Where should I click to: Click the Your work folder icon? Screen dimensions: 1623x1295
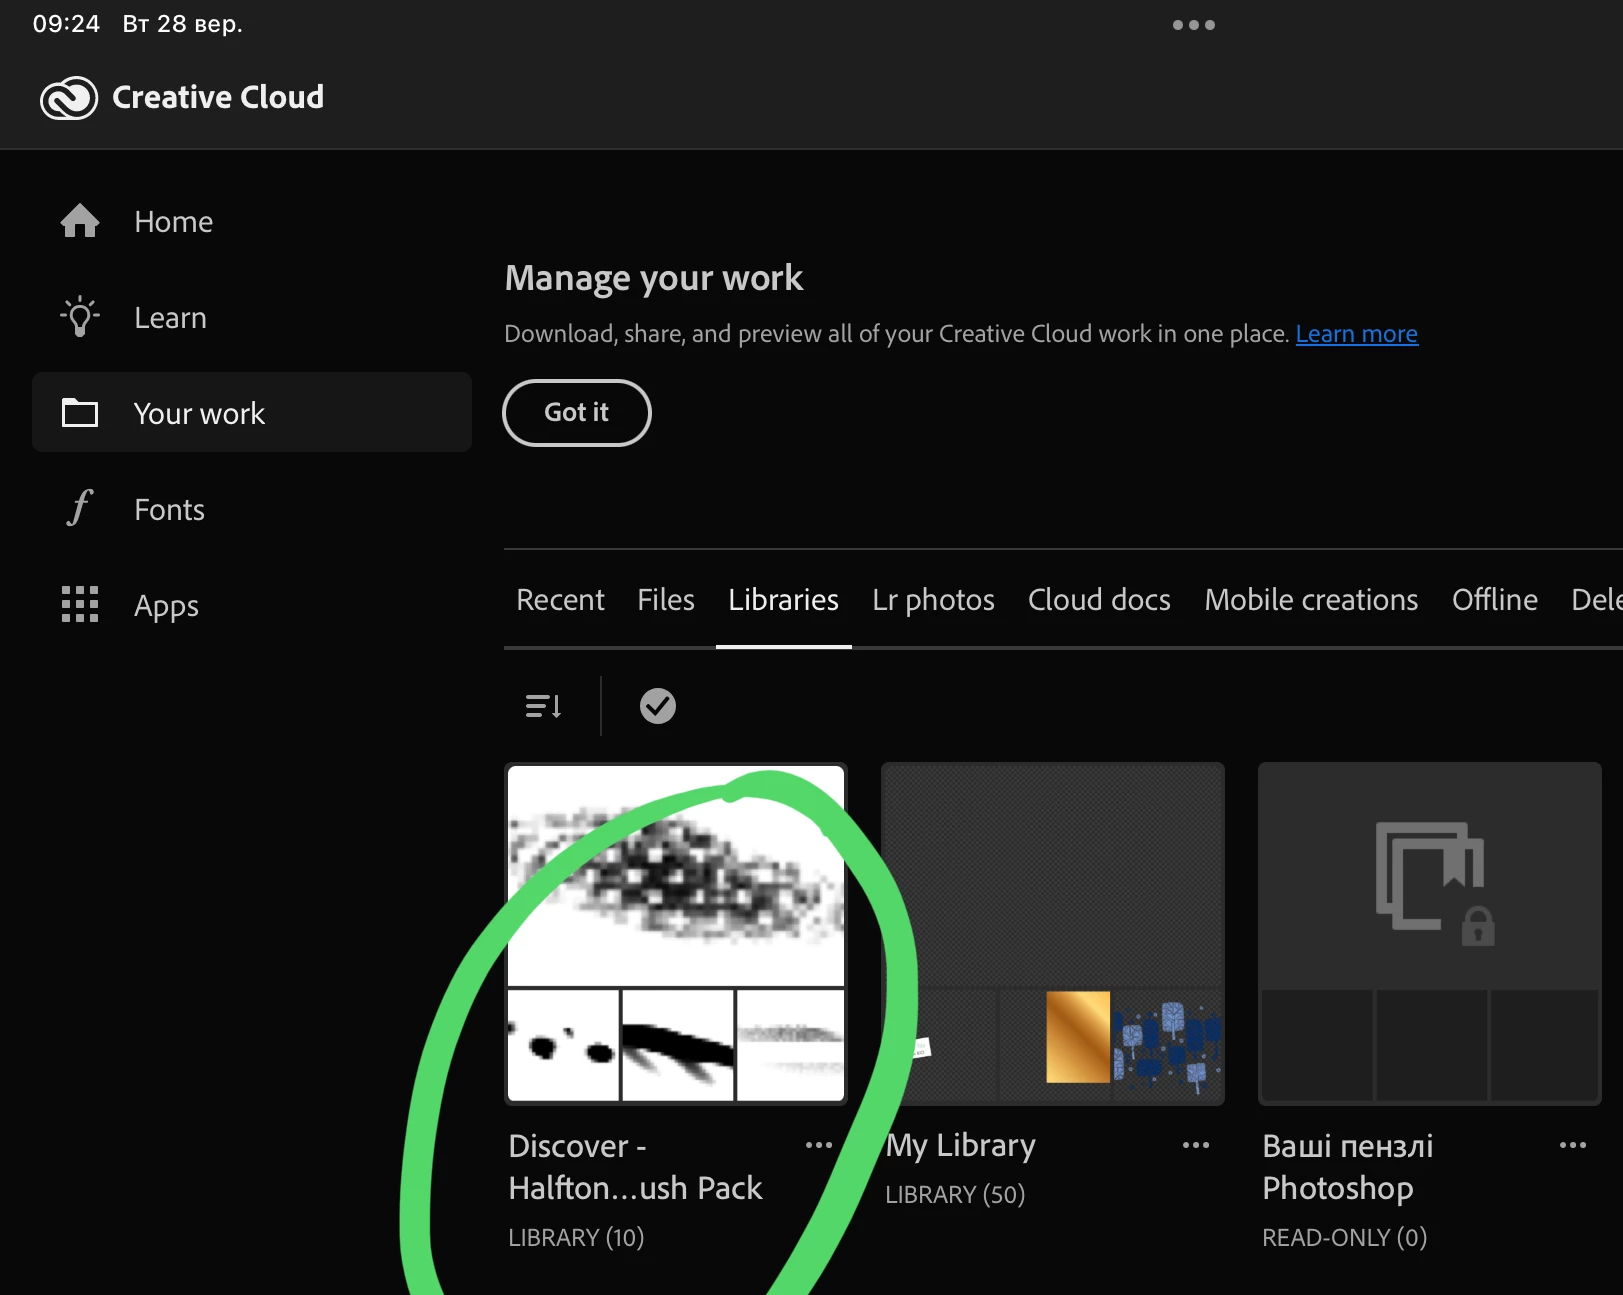pyautogui.click(x=80, y=413)
